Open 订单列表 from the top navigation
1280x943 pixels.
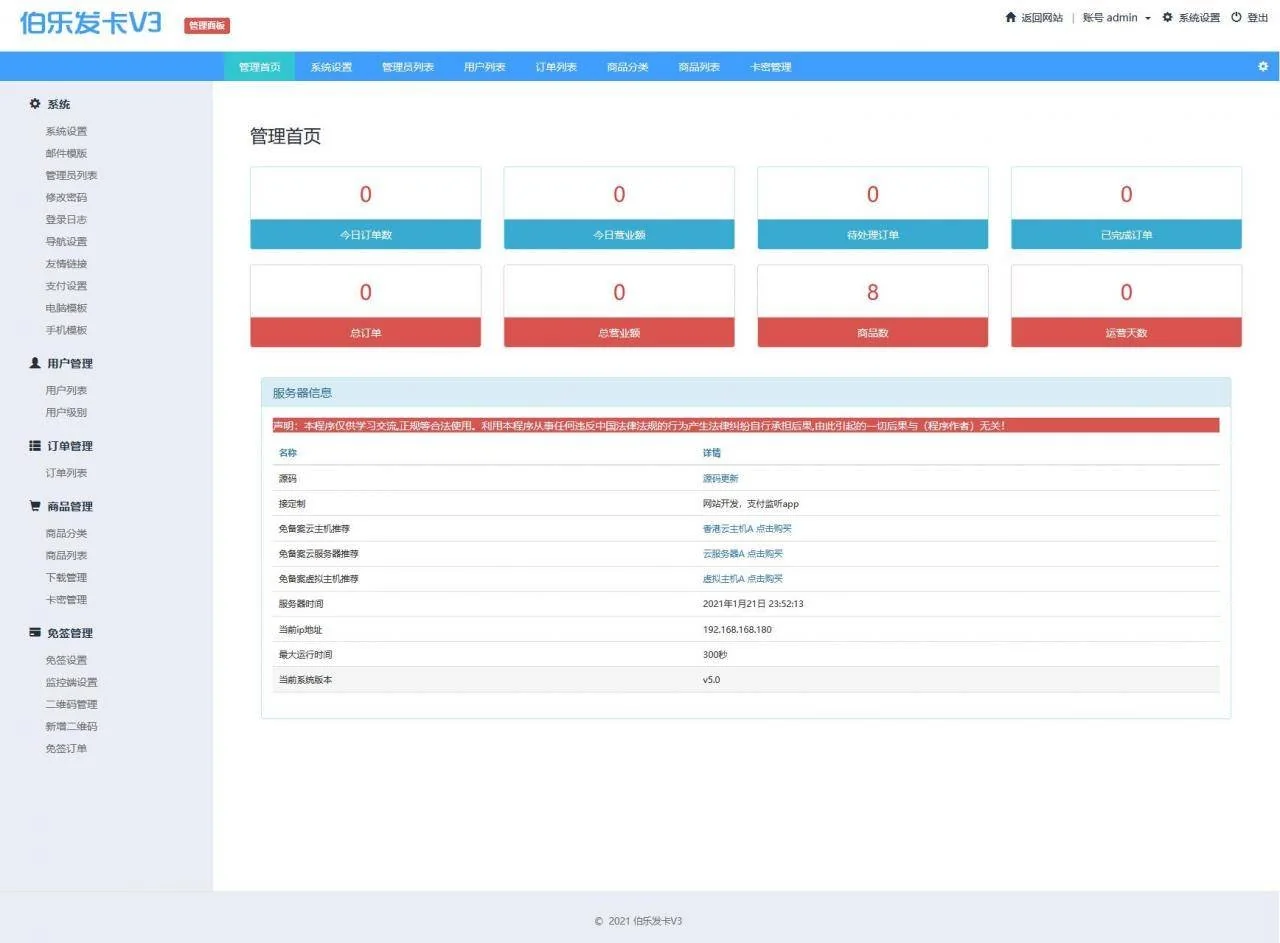coord(555,66)
